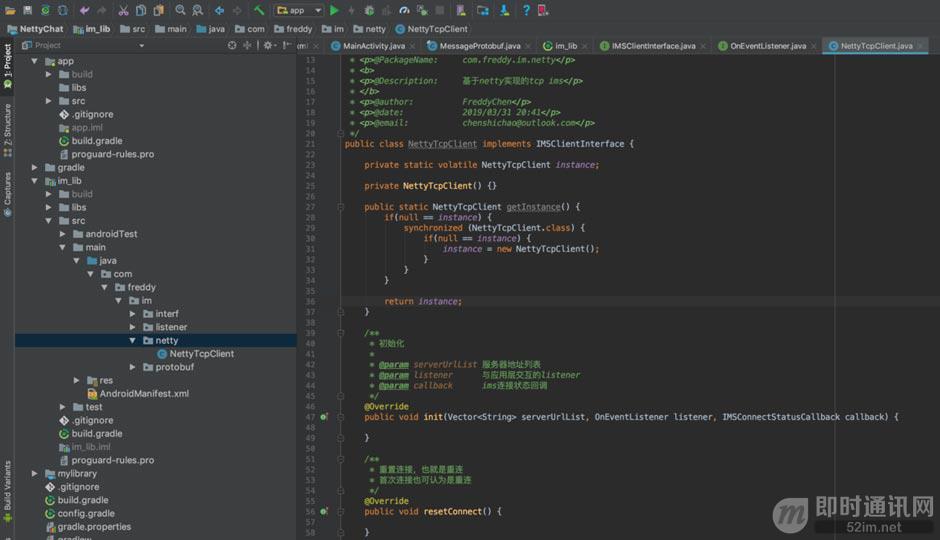940x540 pixels.
Task: Open help with the question mark icon
Action: pos(526,10)
